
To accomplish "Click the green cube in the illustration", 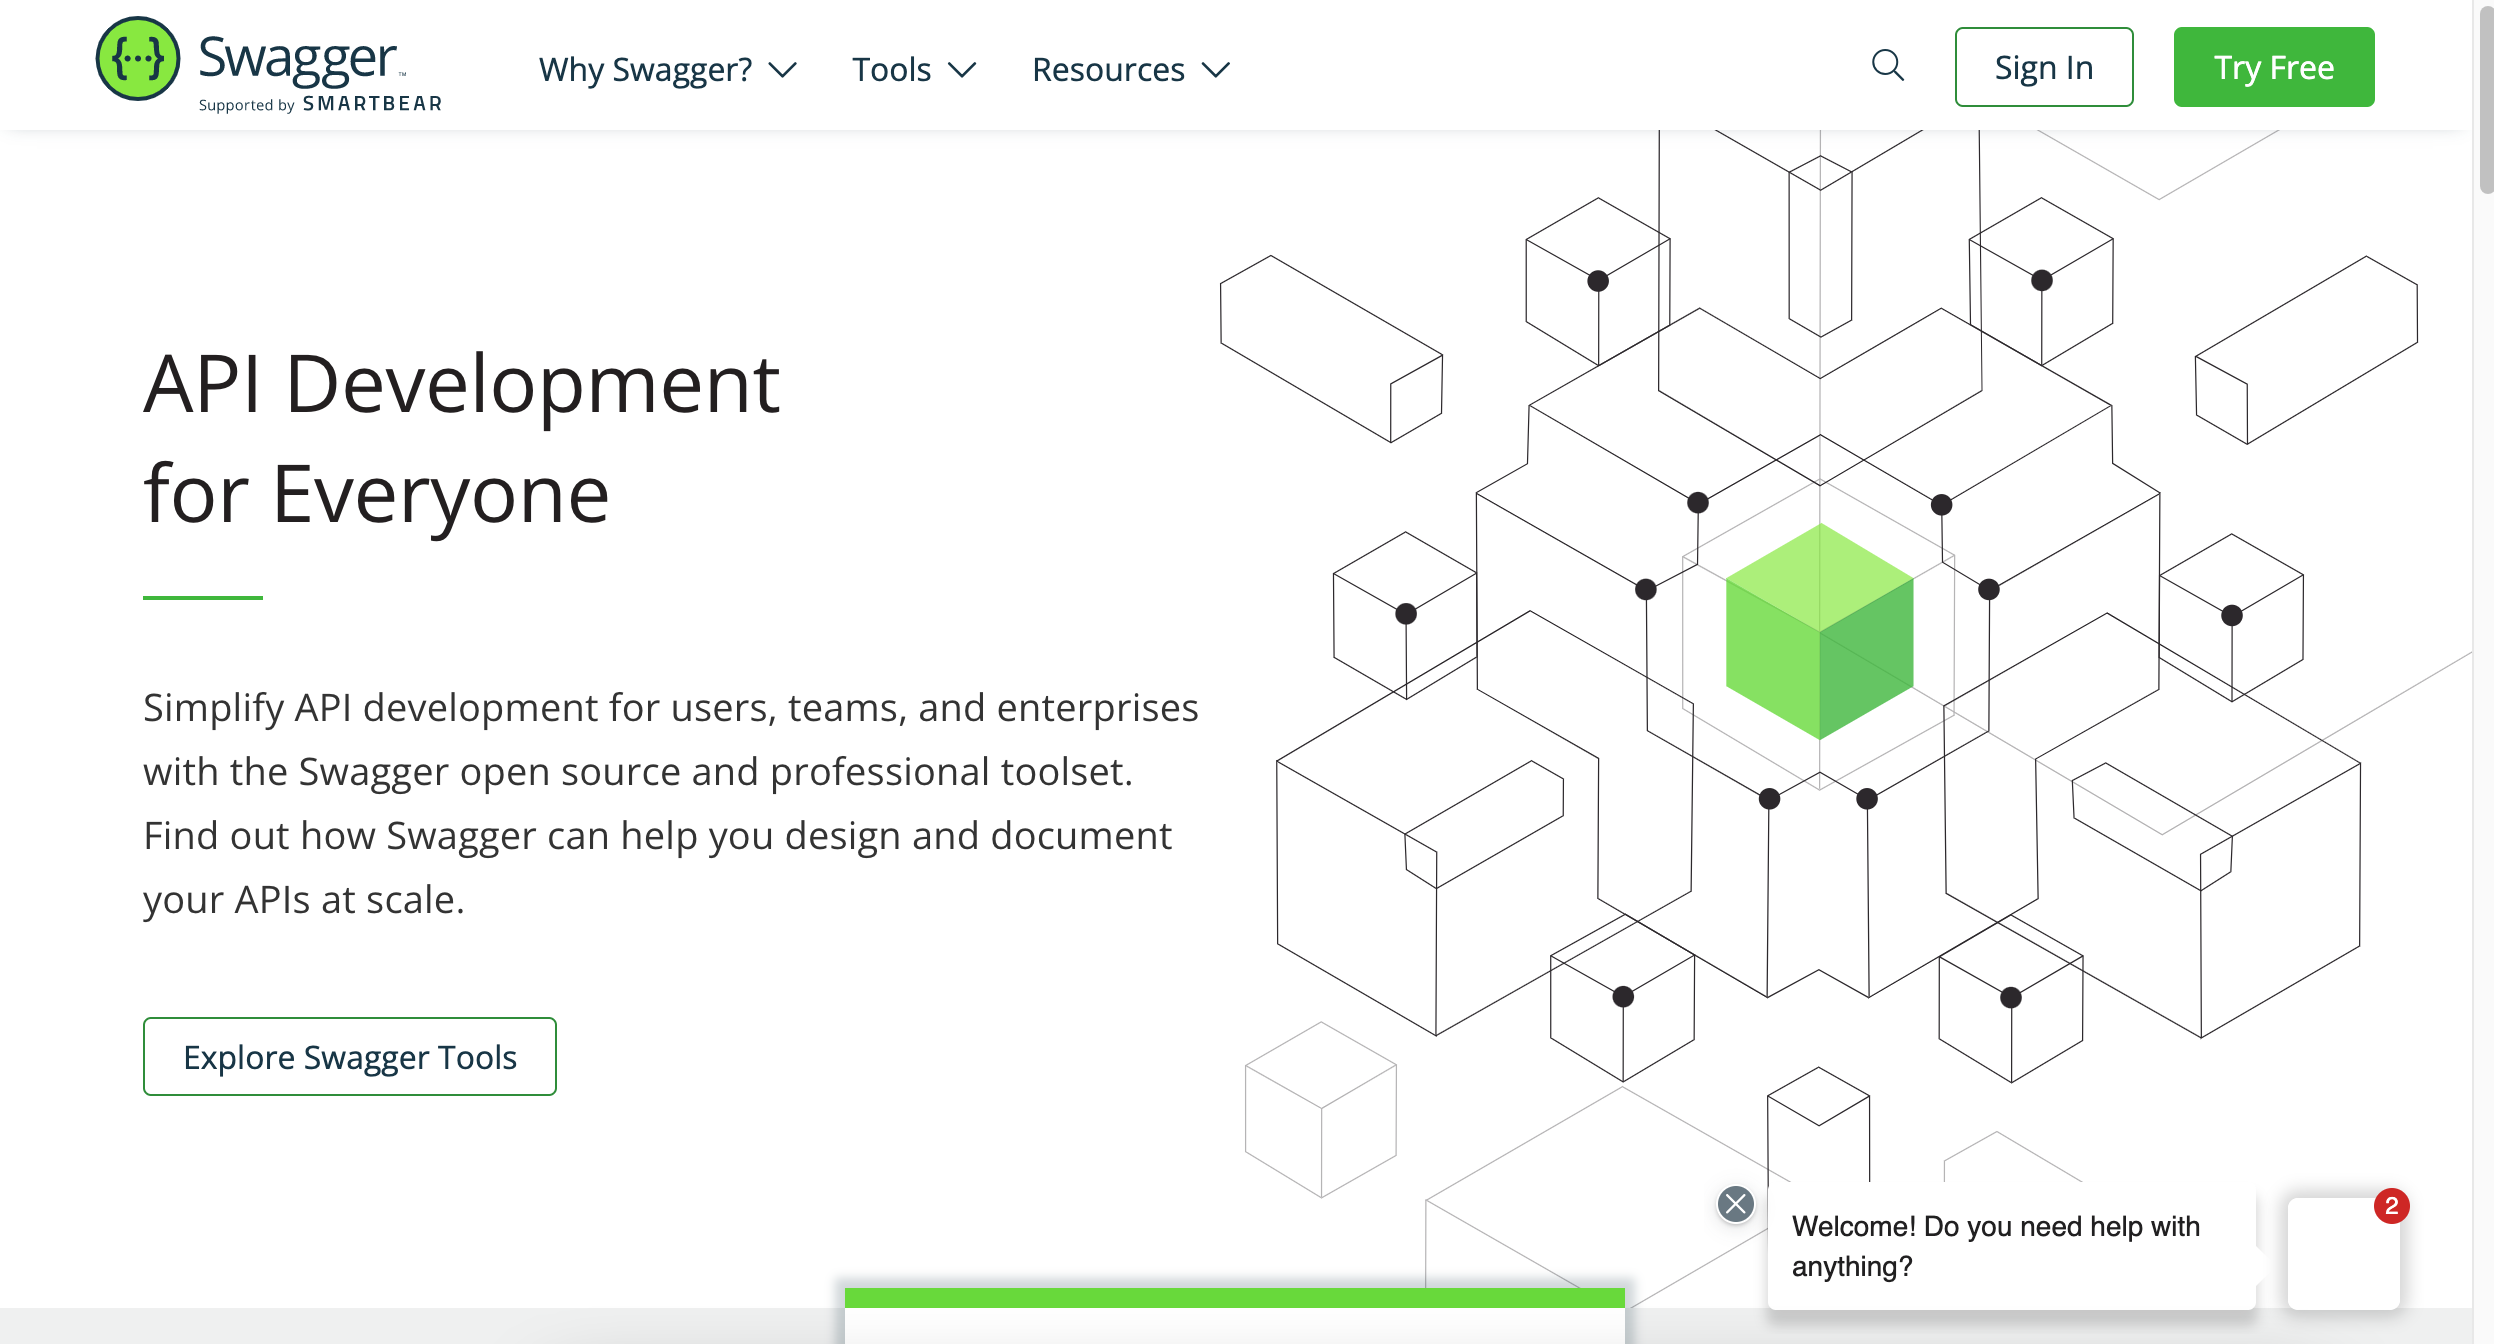I will [1819, 632].
